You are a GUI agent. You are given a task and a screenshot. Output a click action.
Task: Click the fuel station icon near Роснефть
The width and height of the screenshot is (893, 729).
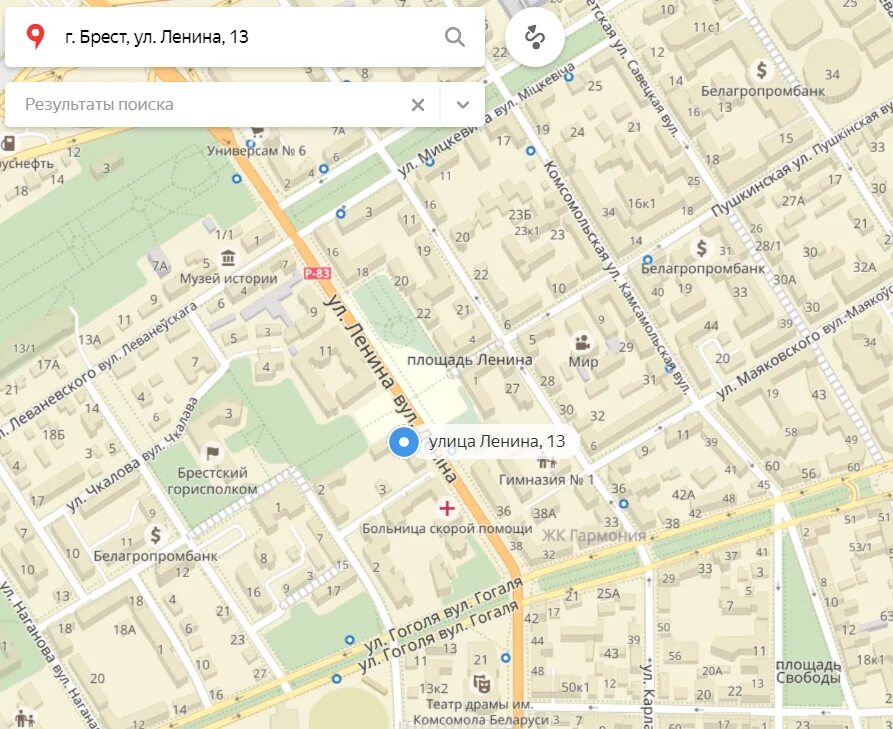tap(7, 143)
